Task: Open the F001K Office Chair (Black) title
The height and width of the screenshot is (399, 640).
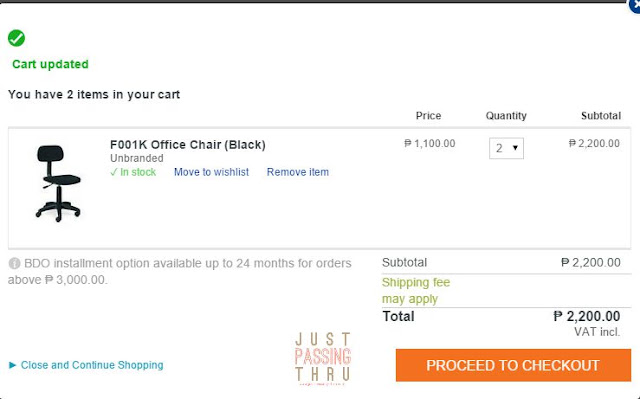Action: click(x=188, y=145)
